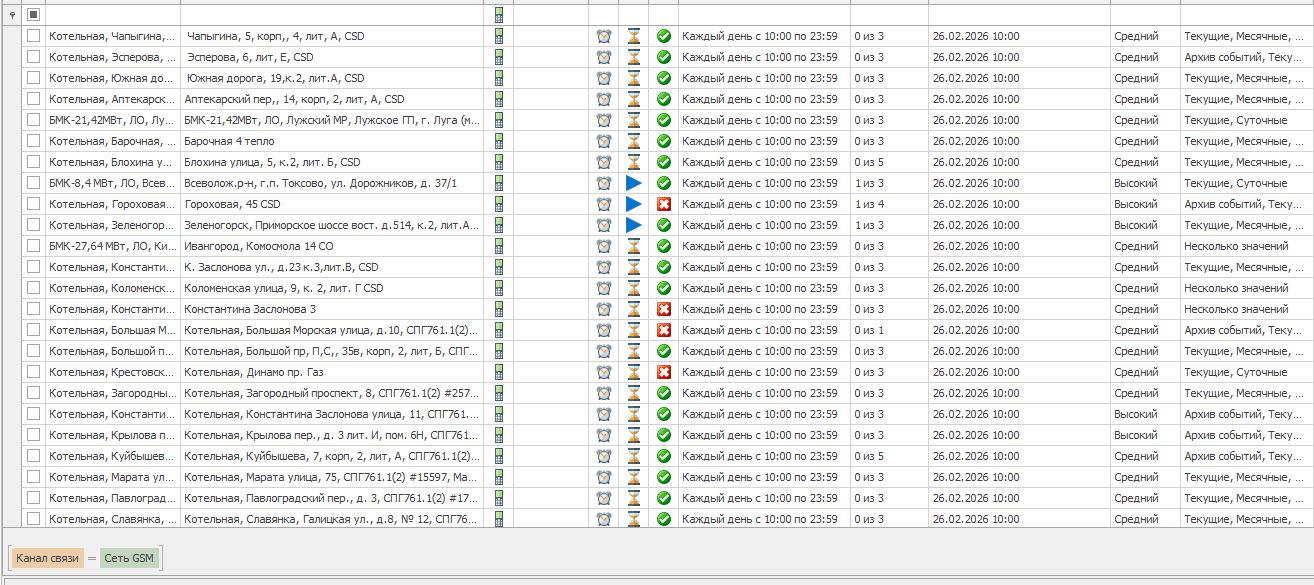Toggle the select-all checkbox in filter row
The width and height of the screenshot is (1314, 585).
(x=34, y=15)
